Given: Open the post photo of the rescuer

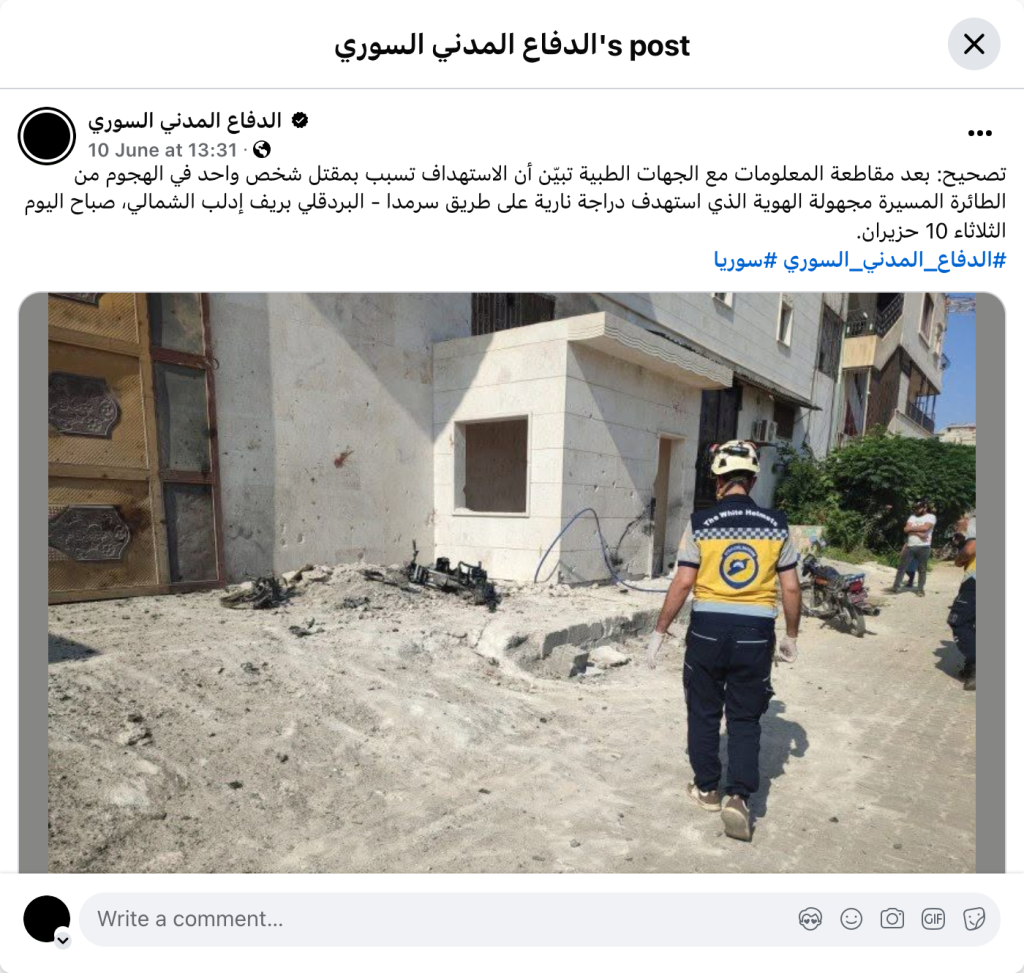Looking at the screenshot, I should pos(512,582).
